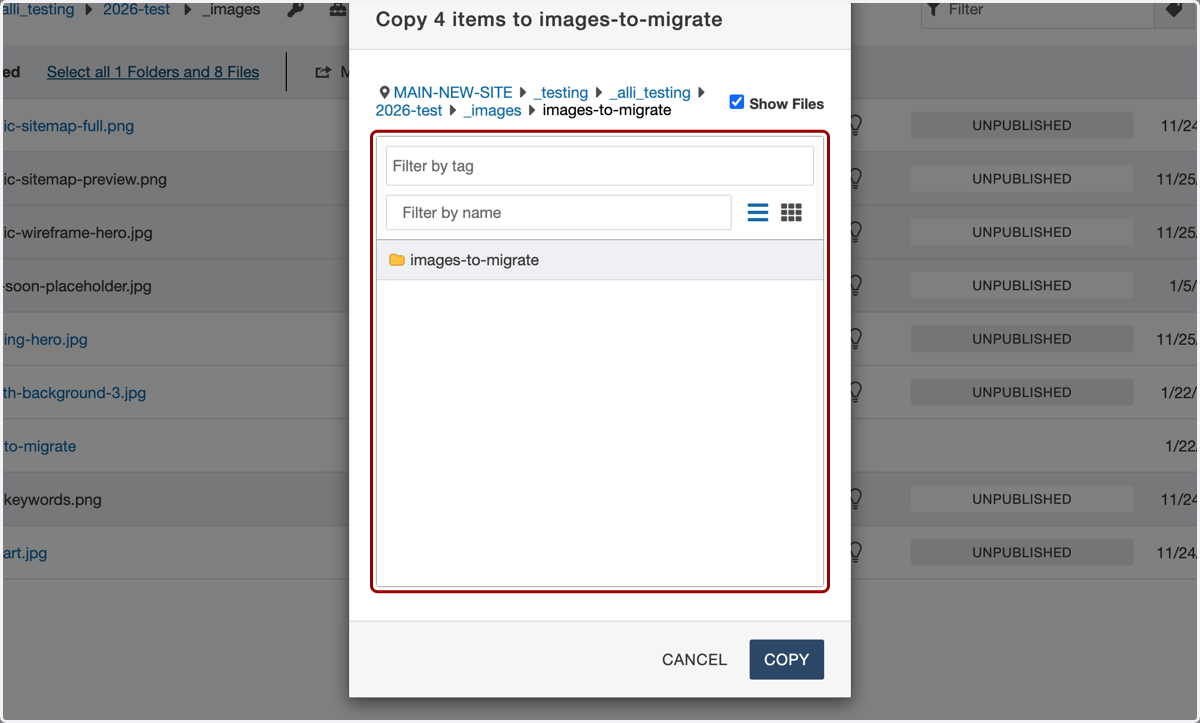Click the wrench icon in the background header
The width and height of the screenshot is (1200, 723).
click(x=295, y=10)
